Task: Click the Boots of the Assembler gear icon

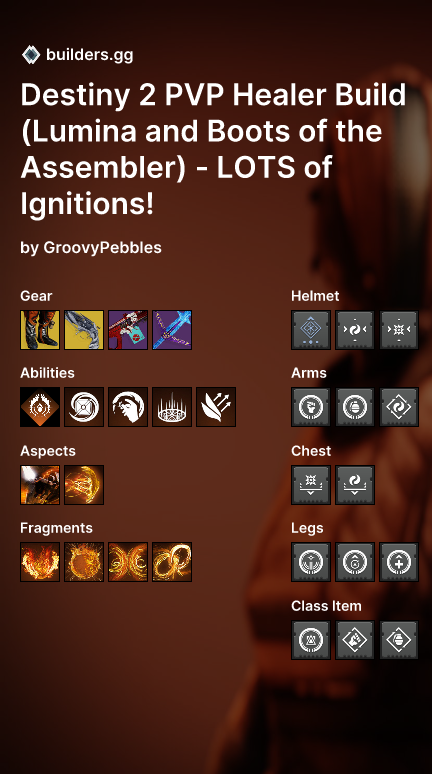Action: pos(40,330)
